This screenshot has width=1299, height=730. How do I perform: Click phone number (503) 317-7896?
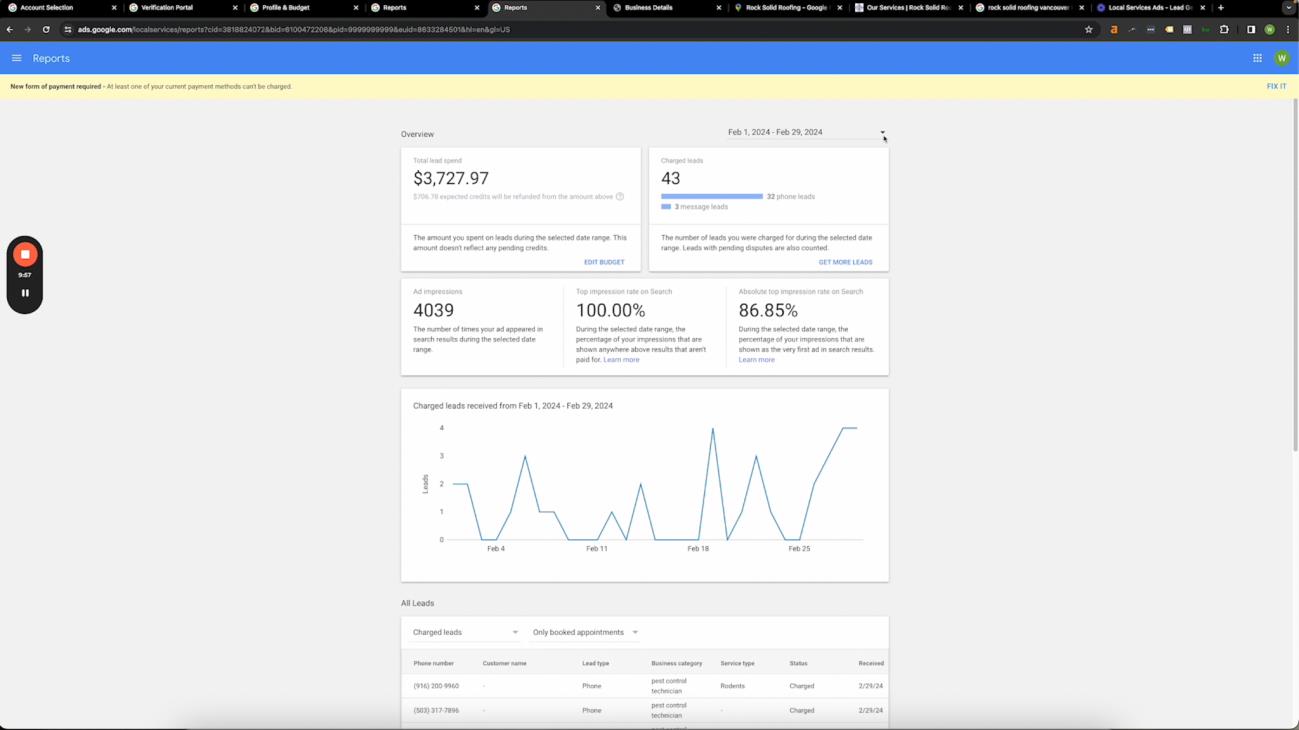(436, 711)
